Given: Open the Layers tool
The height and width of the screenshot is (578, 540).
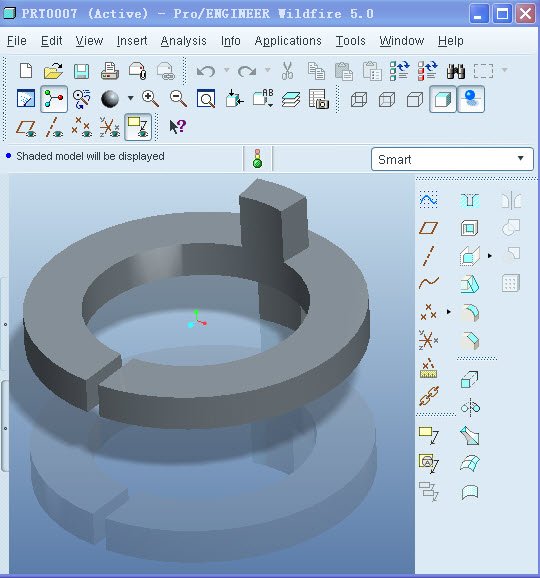Looking at the screenshot, I should pyautogui.click(x=291, y=99).
